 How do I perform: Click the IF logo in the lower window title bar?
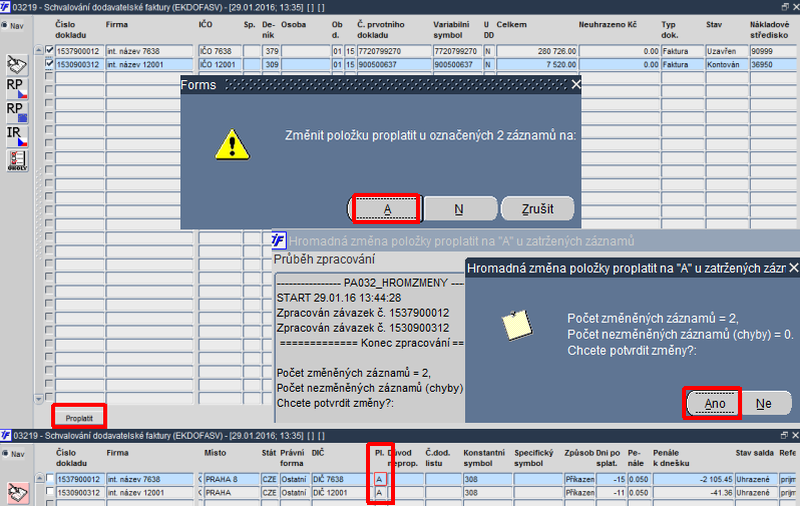(5, 435)
